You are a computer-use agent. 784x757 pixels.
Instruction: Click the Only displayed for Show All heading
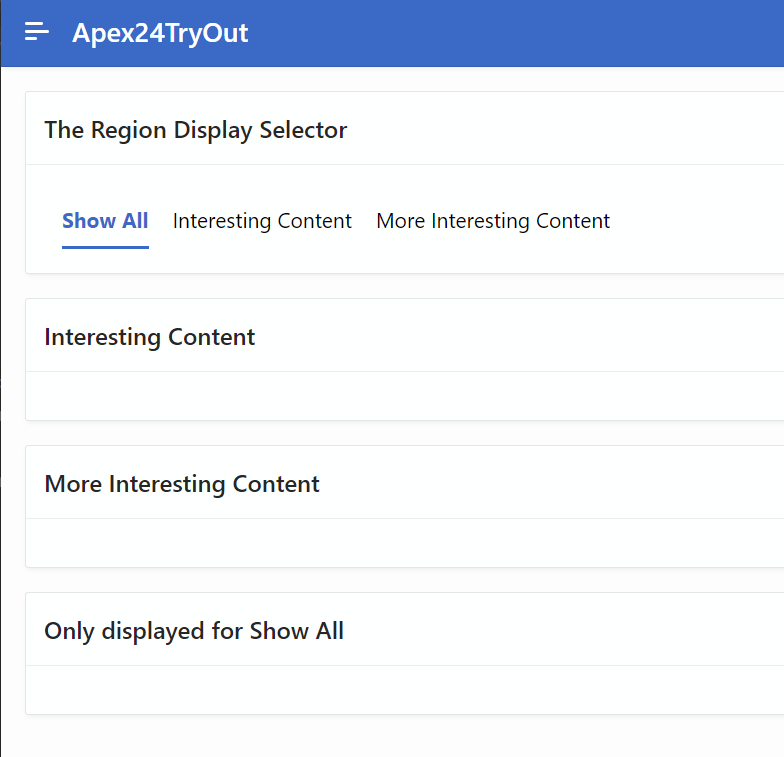pyautogui.click(x=194, y=631)
